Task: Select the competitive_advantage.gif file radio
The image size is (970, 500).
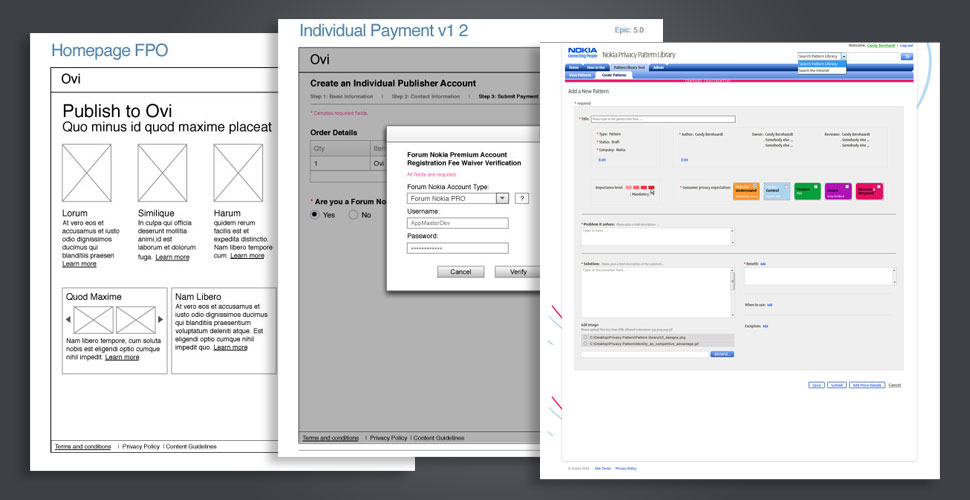Action: click(585, 343)
